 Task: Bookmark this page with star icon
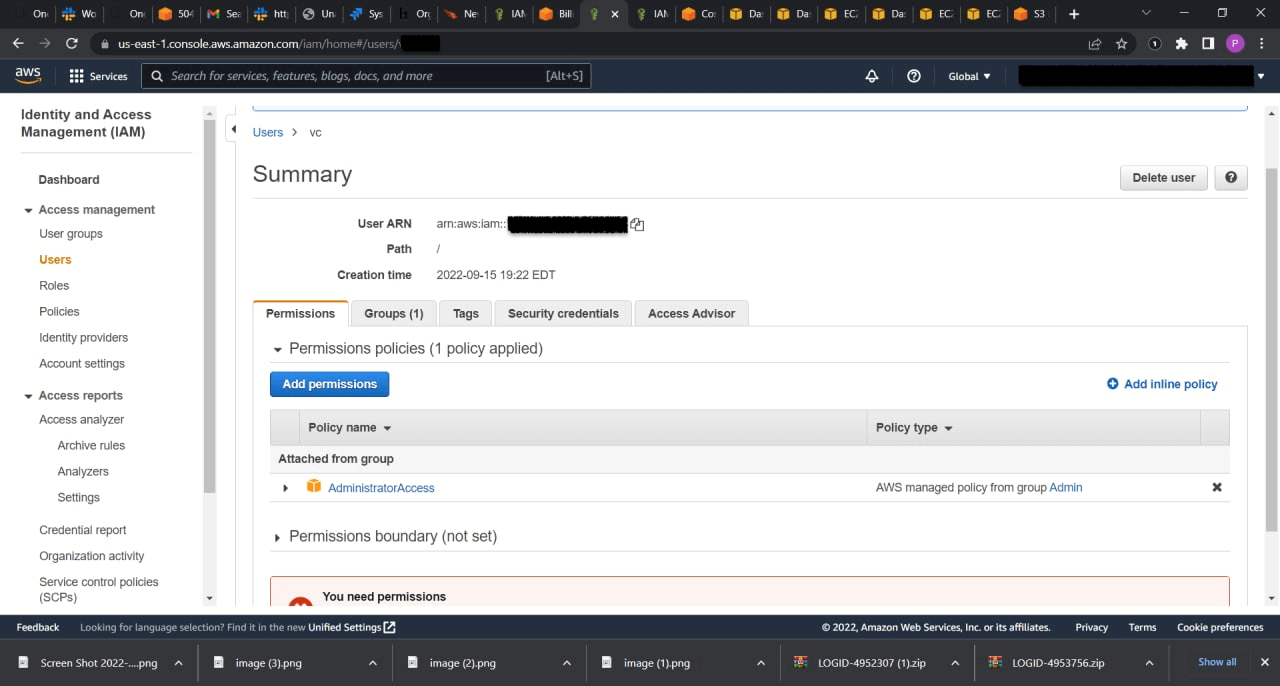coord(1122,44)
